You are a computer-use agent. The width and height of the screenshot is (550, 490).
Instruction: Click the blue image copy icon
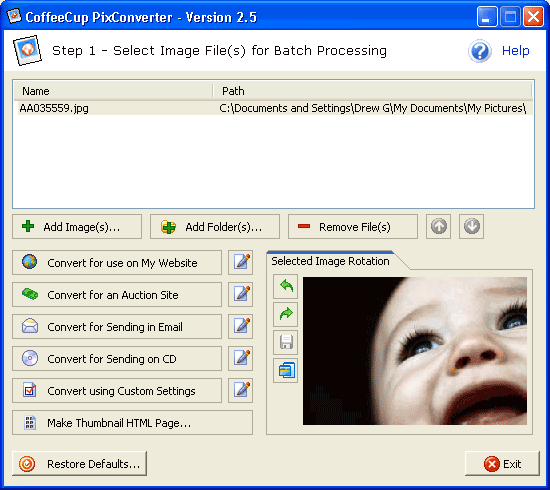[x=286, y=370]
